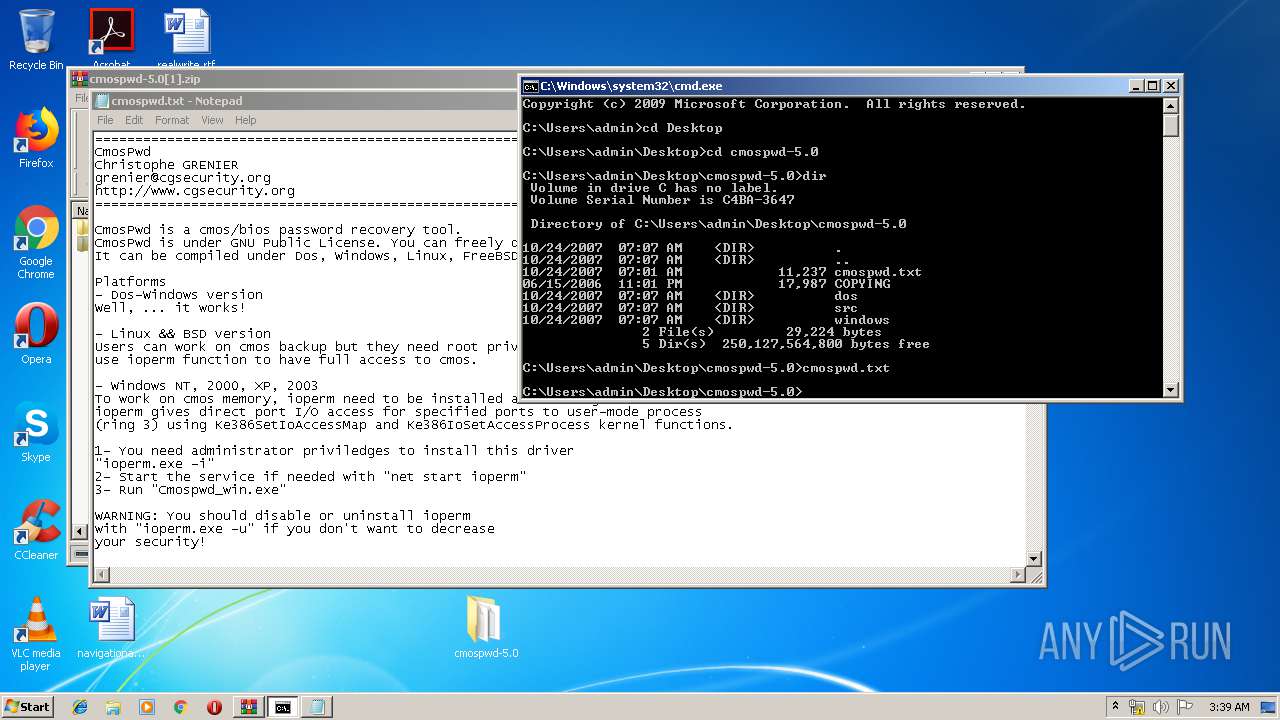The height and width of the screenshot is (720, 1280).
Task: Open the volume tray icon
Action: pos(1162,706)
